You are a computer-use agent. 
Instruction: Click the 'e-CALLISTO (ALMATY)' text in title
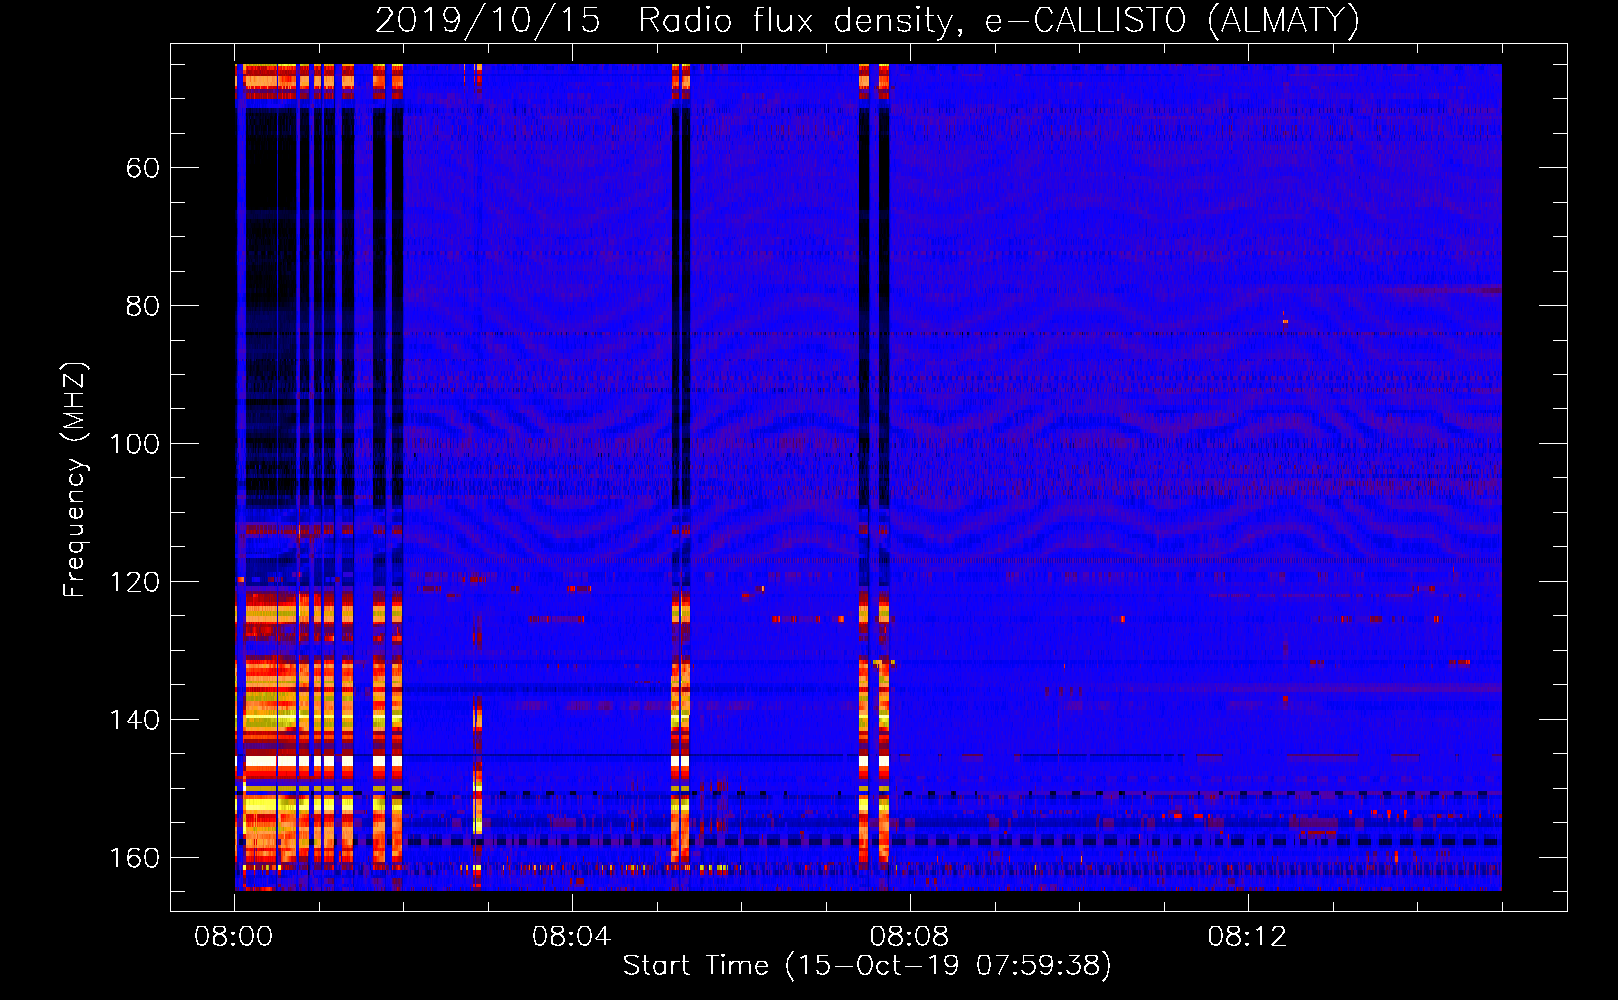pos(1172,21)
